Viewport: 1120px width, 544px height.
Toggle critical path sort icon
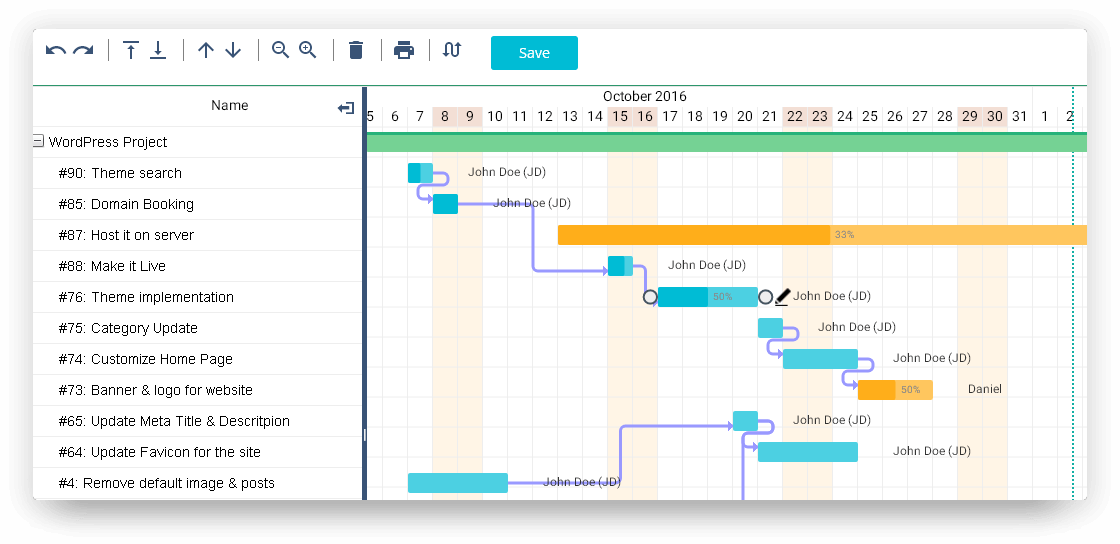(451, 49)
